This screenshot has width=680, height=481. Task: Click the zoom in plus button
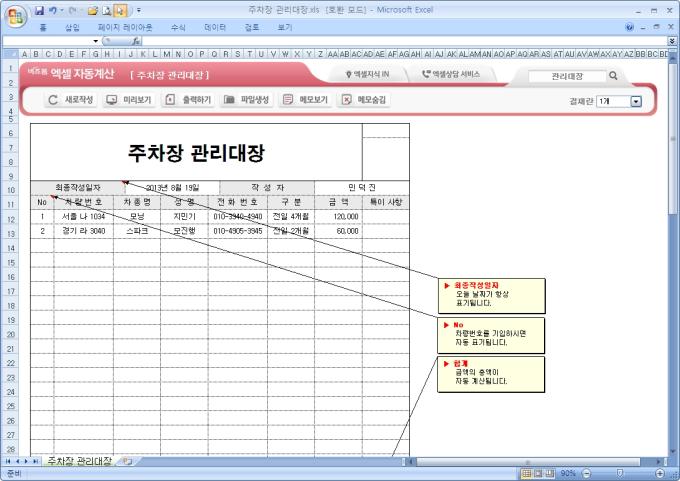coord(660,473)
